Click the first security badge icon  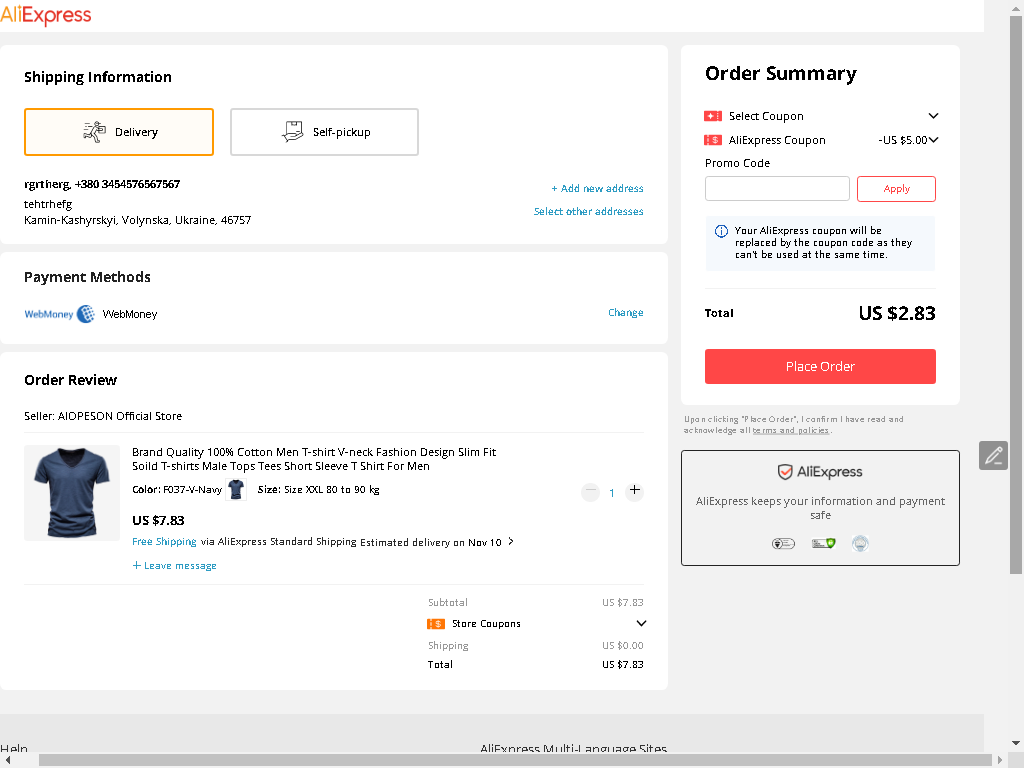783,543
